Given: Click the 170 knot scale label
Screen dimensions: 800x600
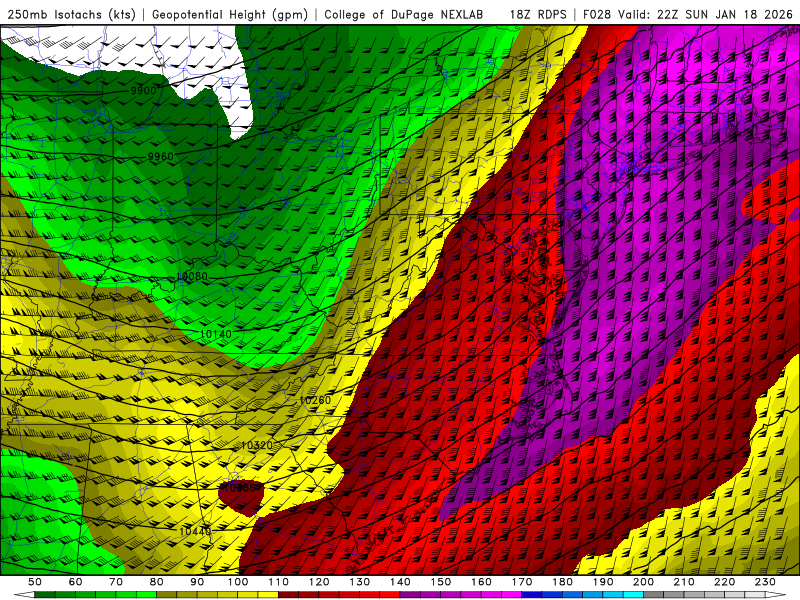Looking at the screenshot, I should point(522,582).
